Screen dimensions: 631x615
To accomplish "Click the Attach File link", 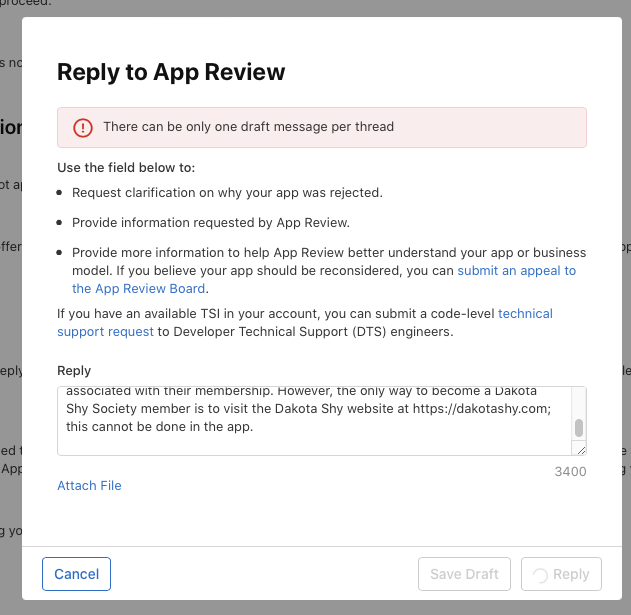I will tap(89, 486).
